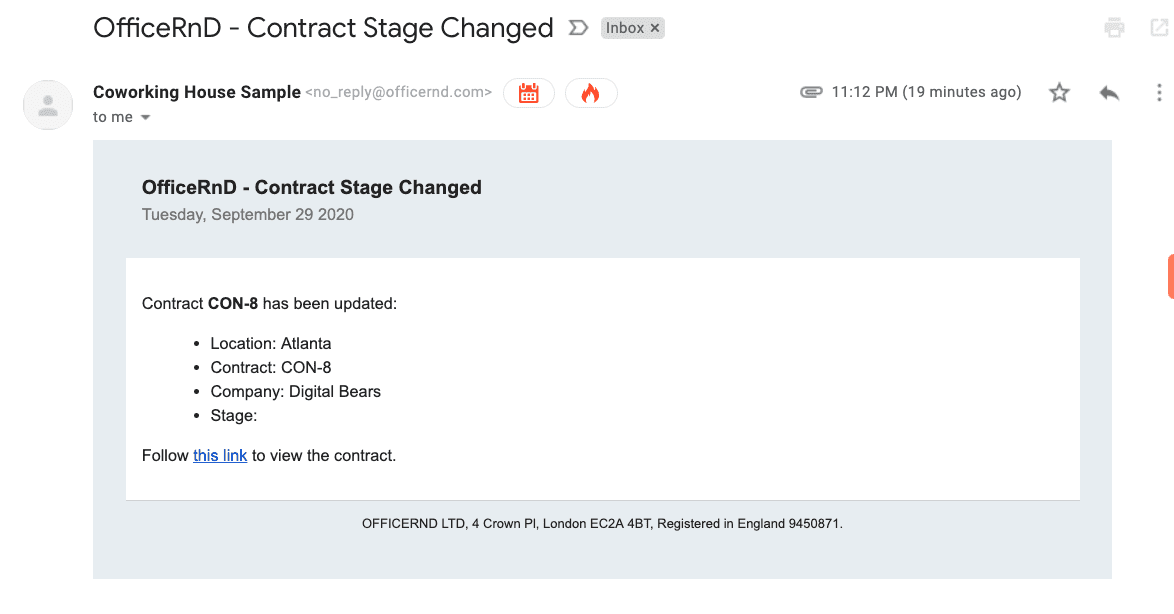Click the no_reply@officernd.com address
Image resolution: width=1174 pixels, height=614 pixels.
pyautogui.click(x=398, y=92)
